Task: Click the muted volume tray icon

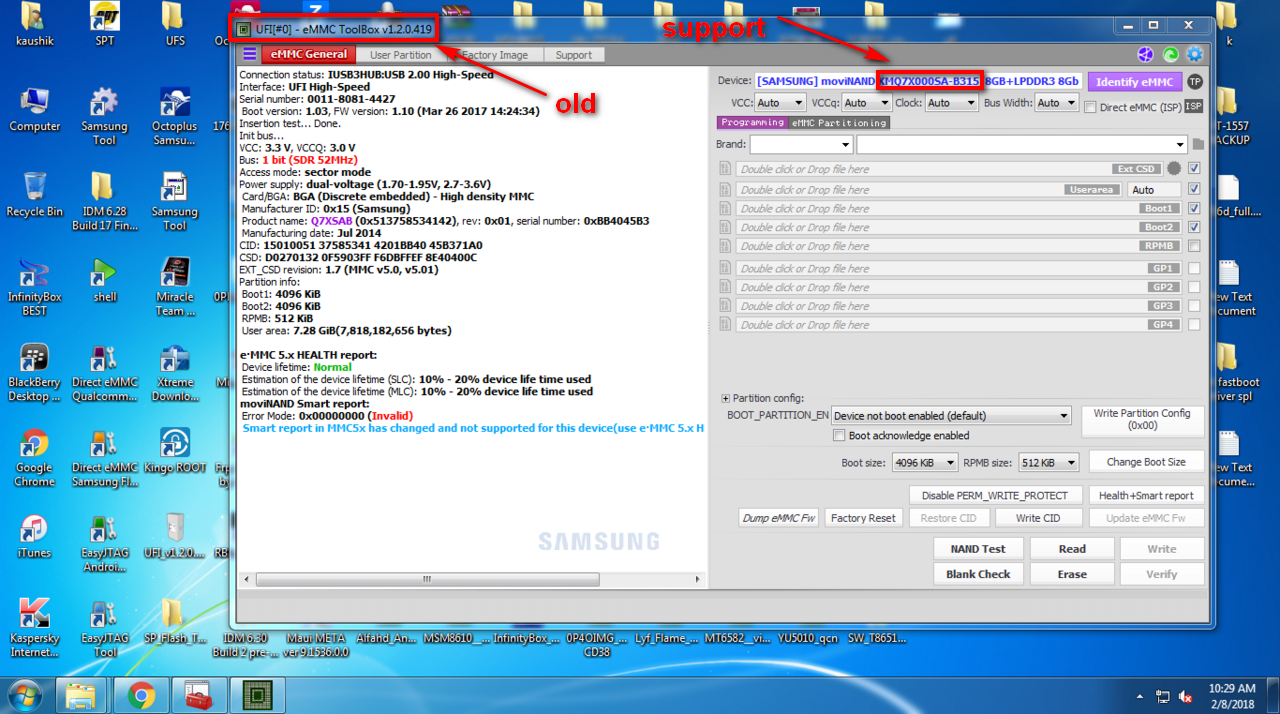Action: (1185, 696)
